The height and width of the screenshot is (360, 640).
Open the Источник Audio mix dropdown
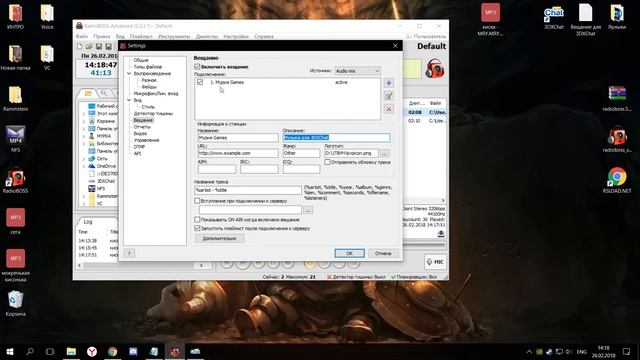tap(358, 71)
